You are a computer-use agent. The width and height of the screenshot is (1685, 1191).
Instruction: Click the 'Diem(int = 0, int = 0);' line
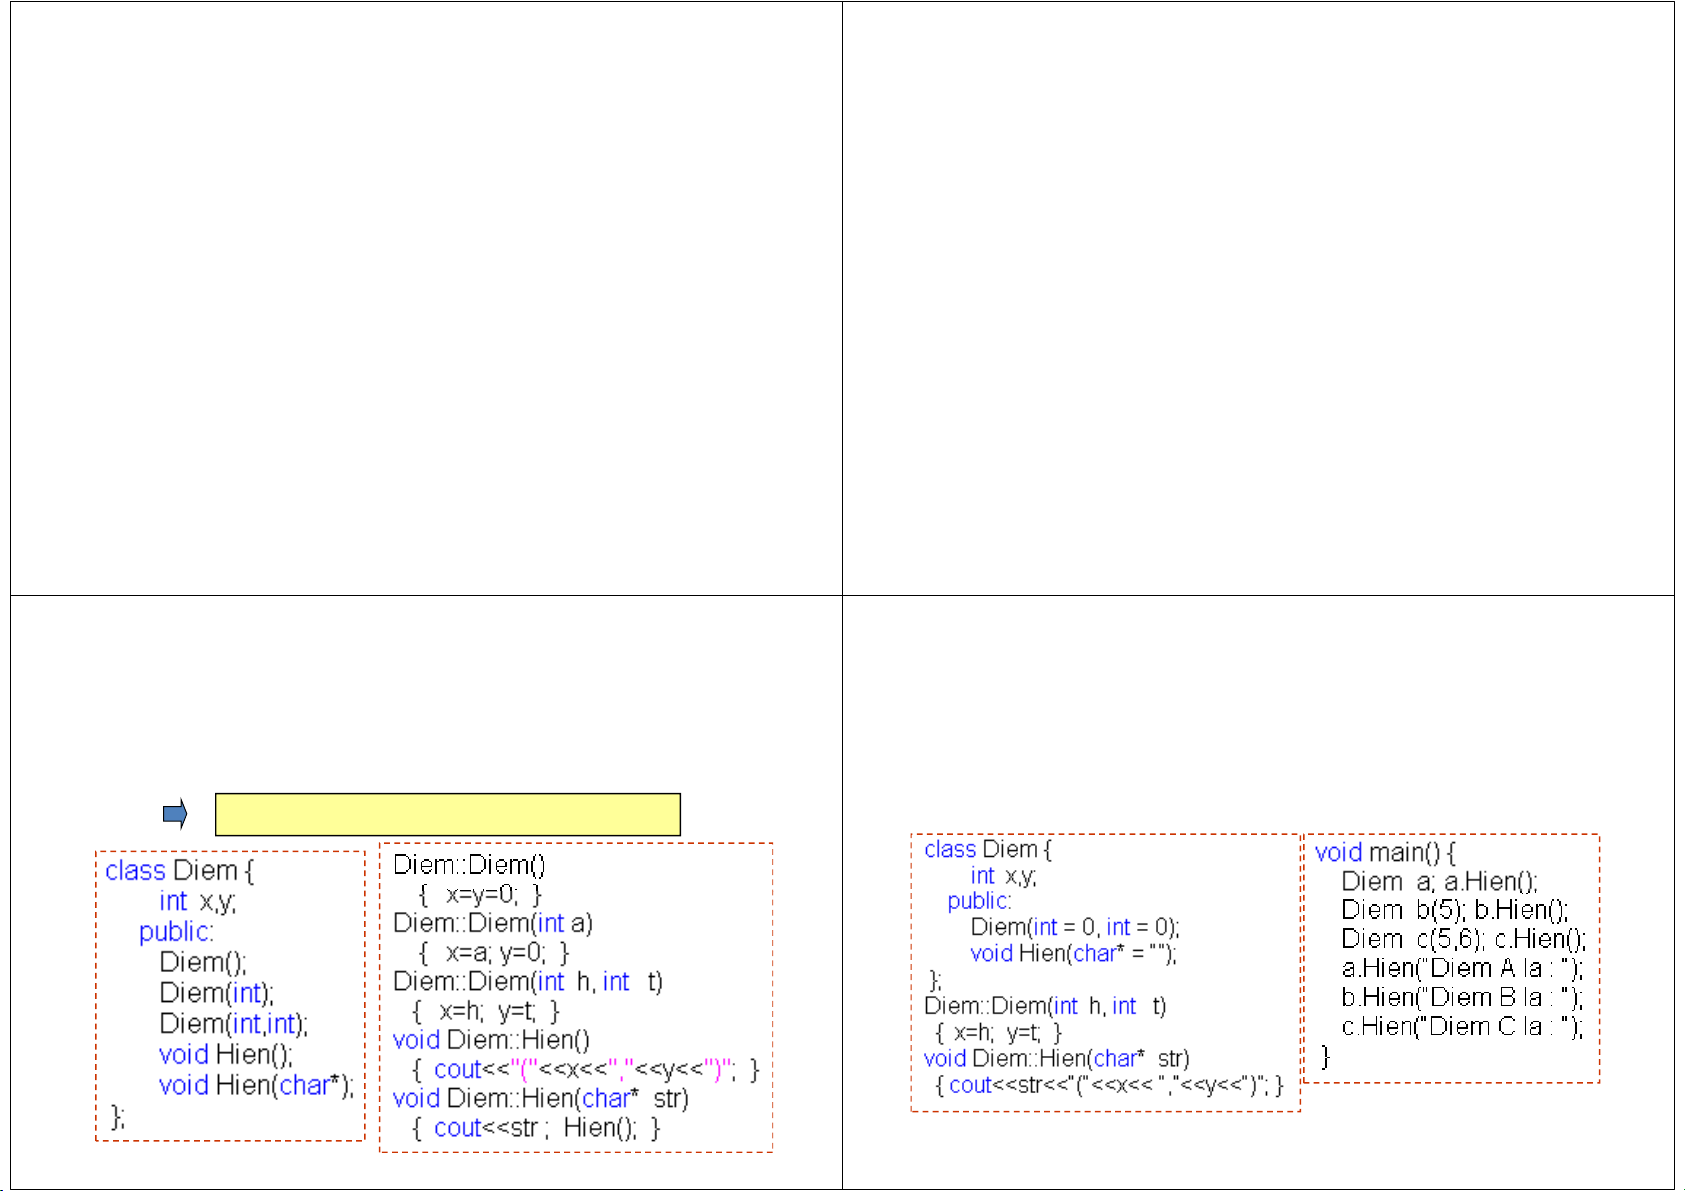click(x=1075, y=927)
